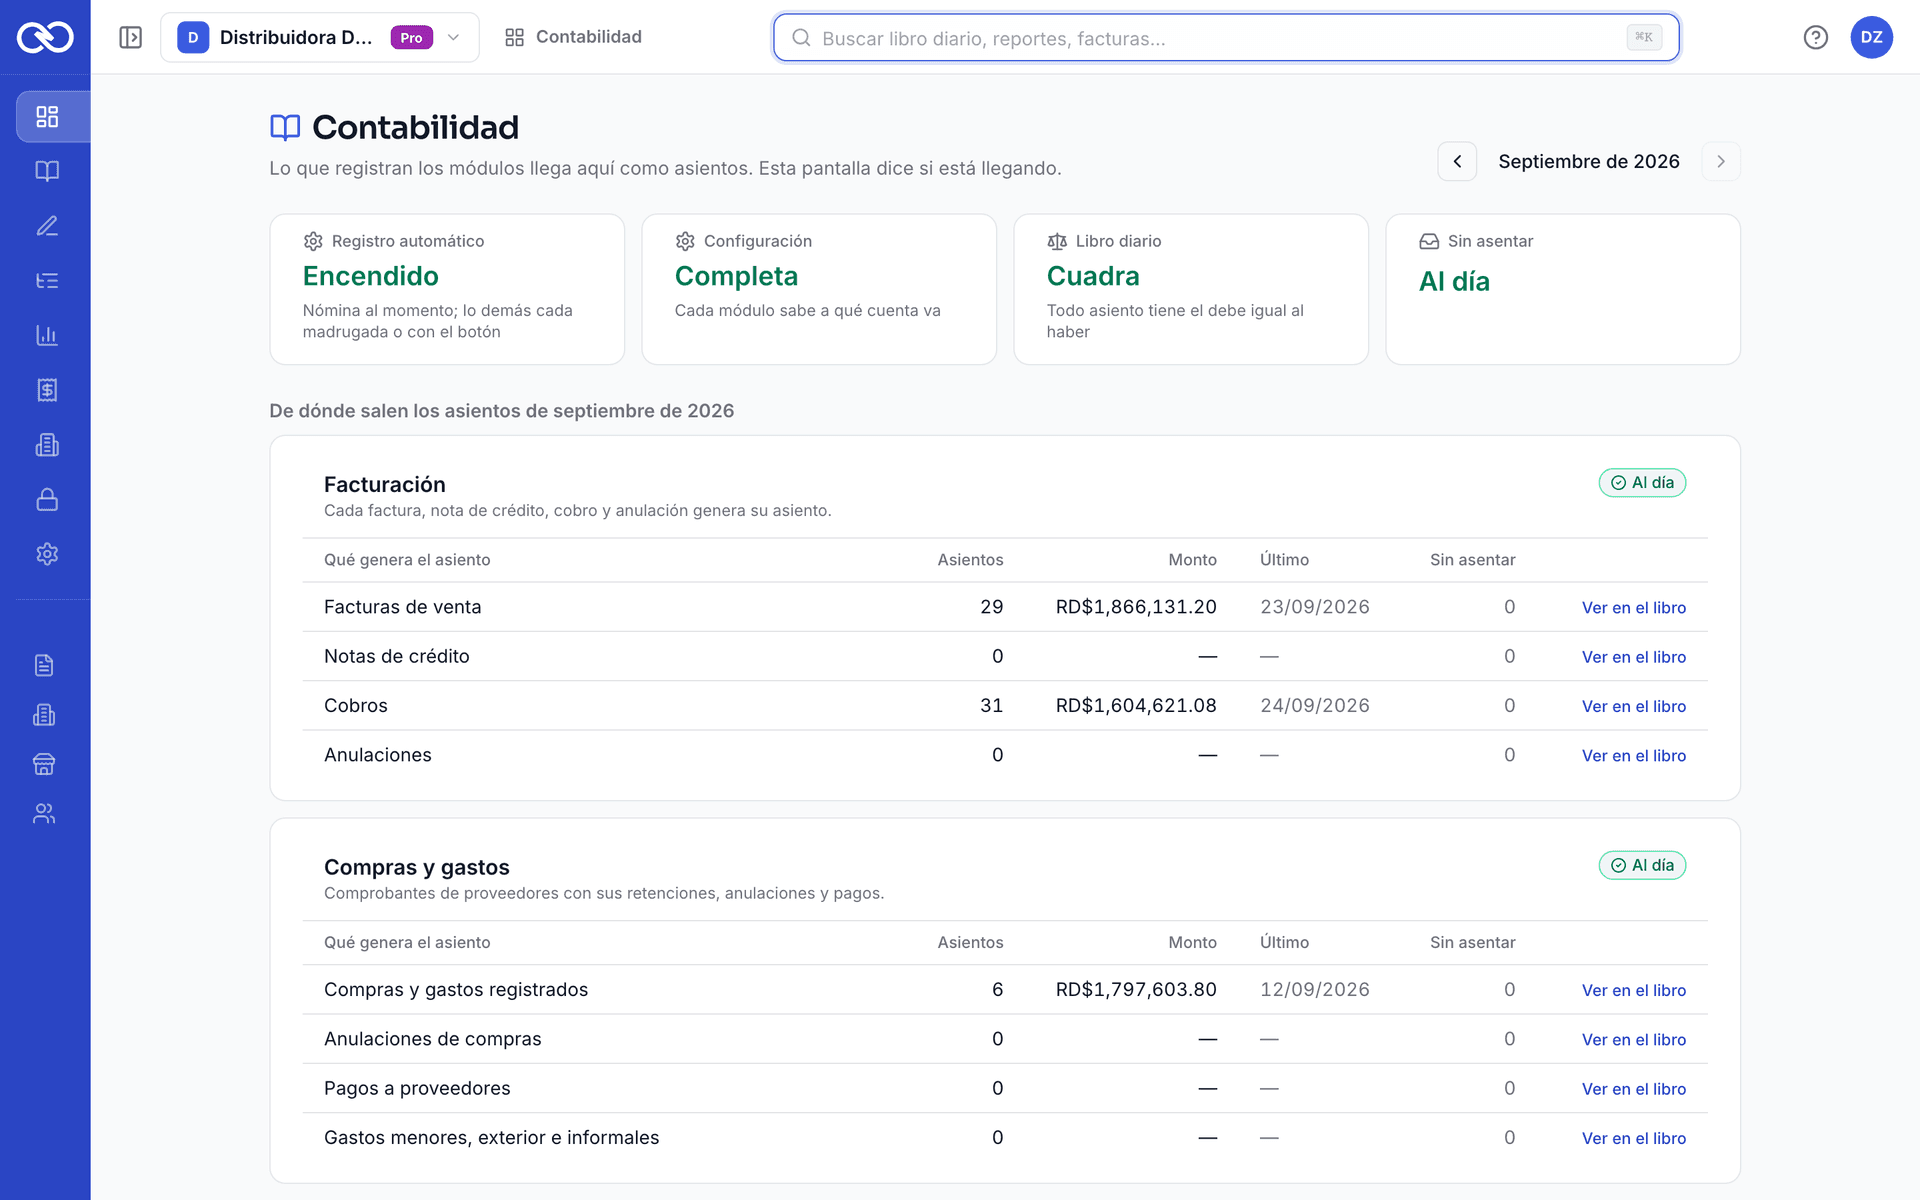1920x1200 pixels.
Task: Click the magnifier icon in the search box
Action: [x=801, y=38]
